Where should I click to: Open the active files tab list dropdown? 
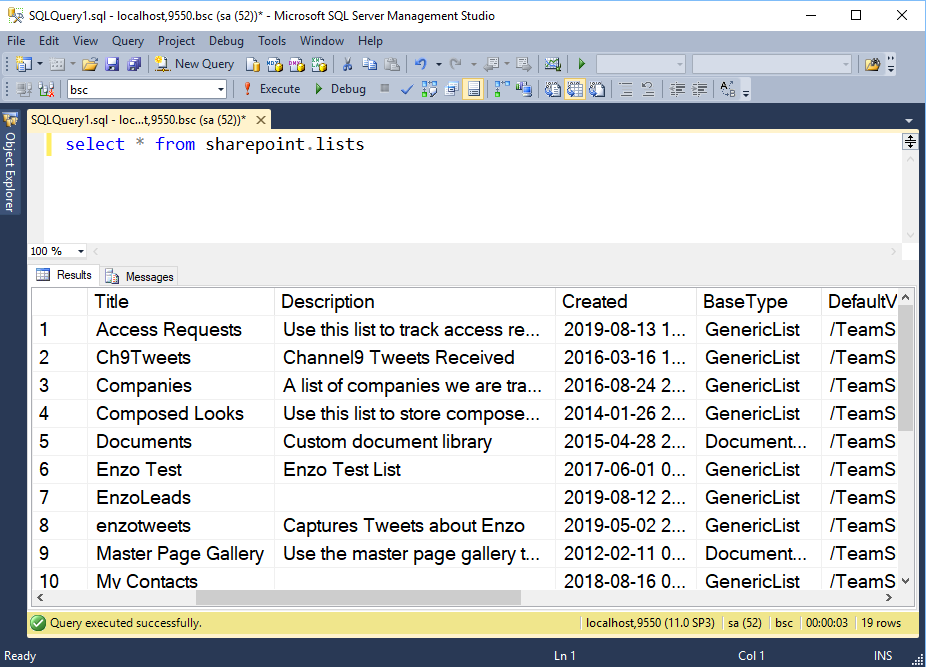coord(908,121)
